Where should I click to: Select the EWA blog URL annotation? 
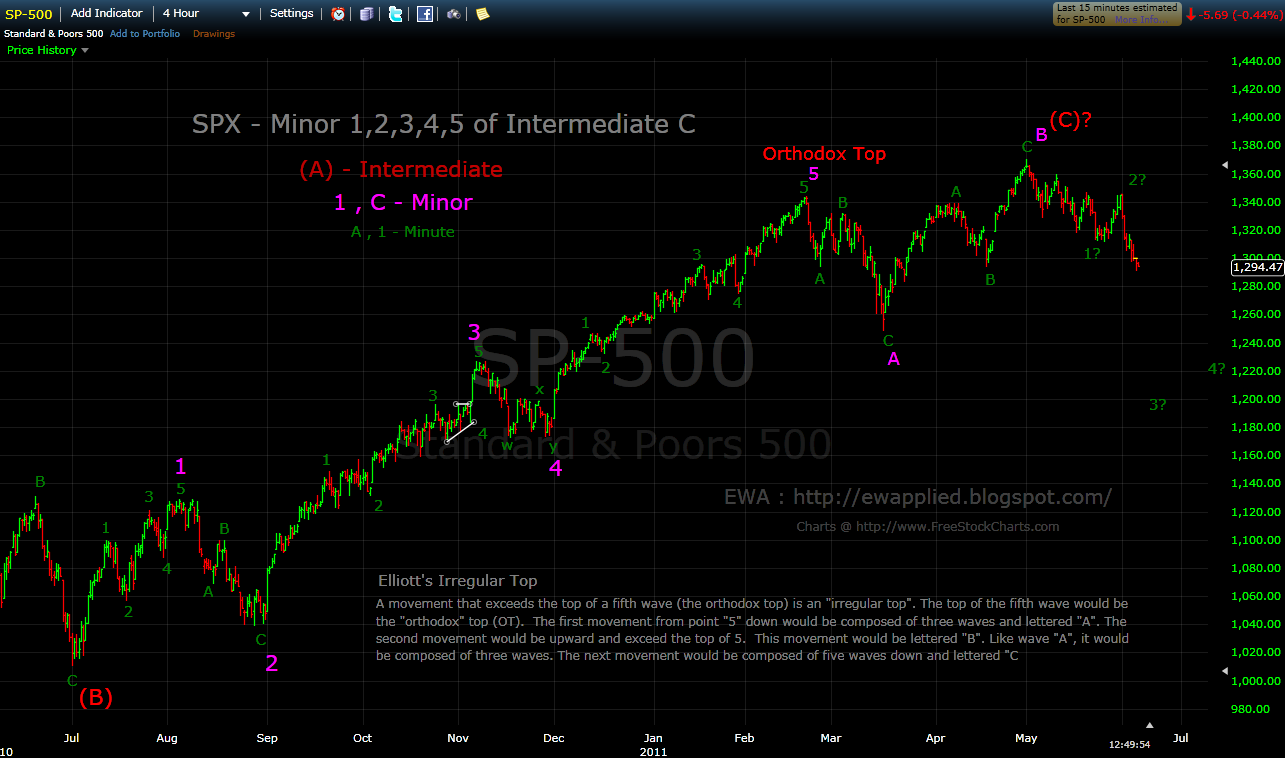[x=918, y=497]
